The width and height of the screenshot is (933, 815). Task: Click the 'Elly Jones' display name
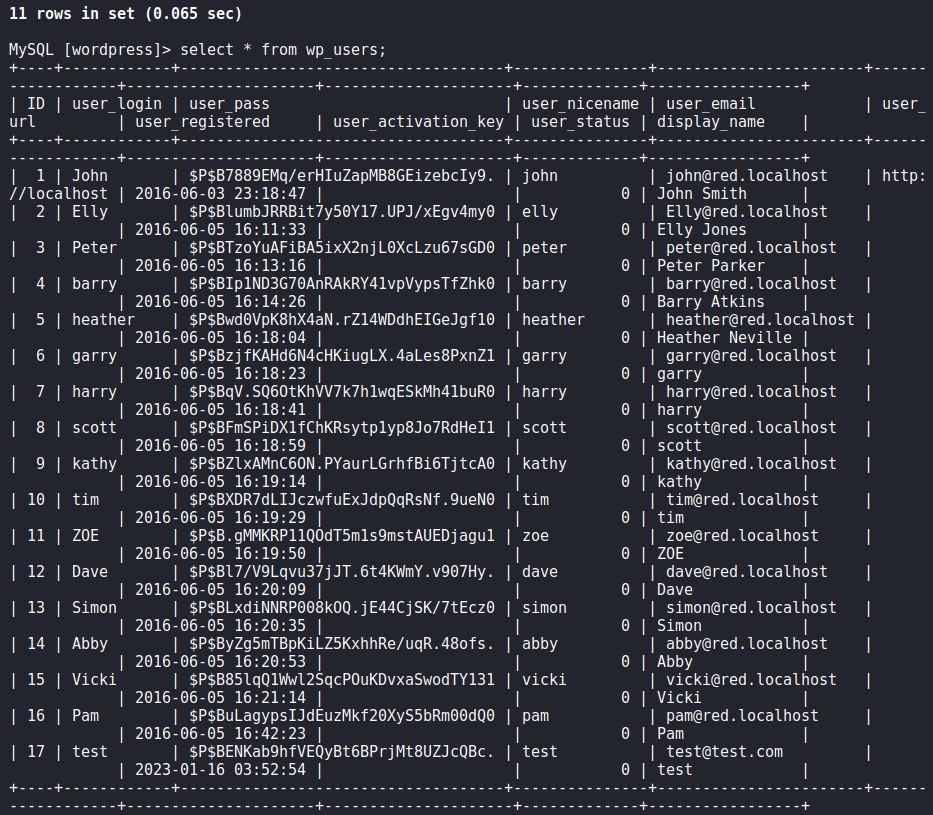(x=702, y=230)
